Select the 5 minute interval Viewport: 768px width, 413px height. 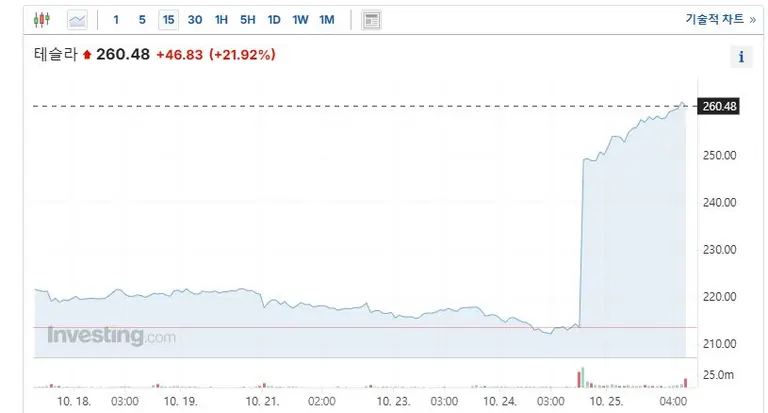point(142,20)
